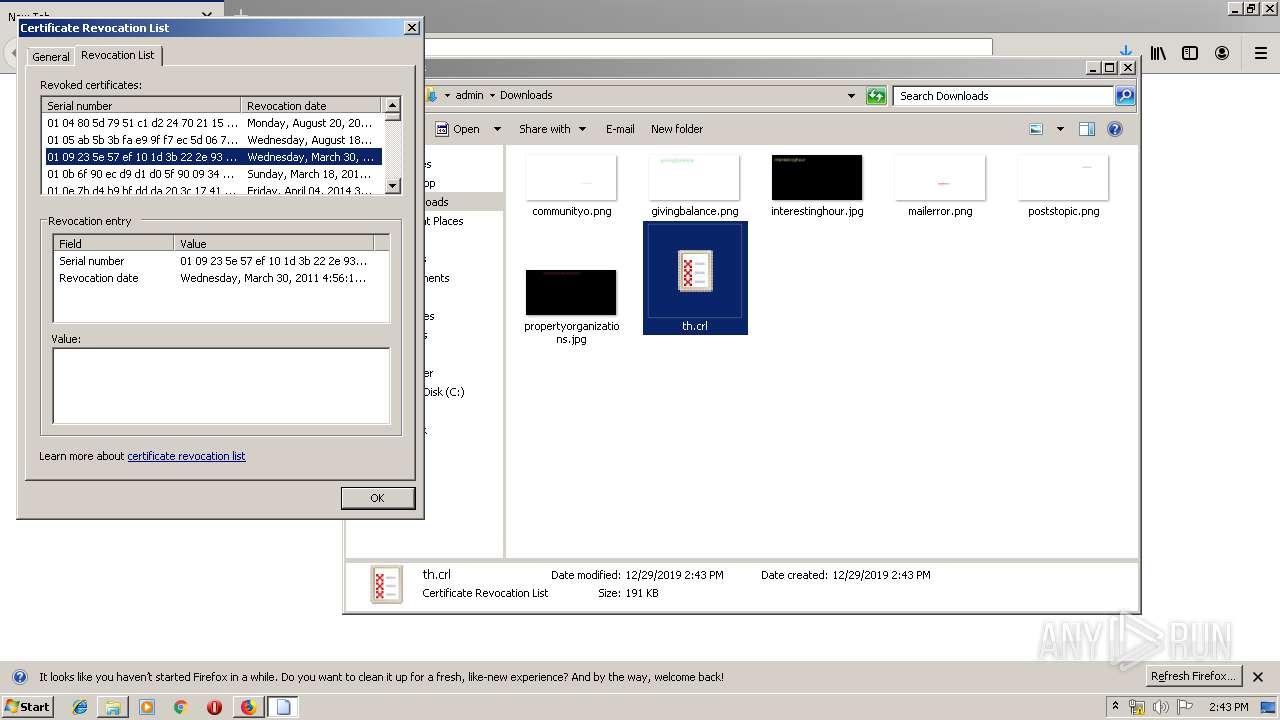1280x720 pixels.
Task: Expand view options dropdown arrow
Action: tap(1060, 129)
